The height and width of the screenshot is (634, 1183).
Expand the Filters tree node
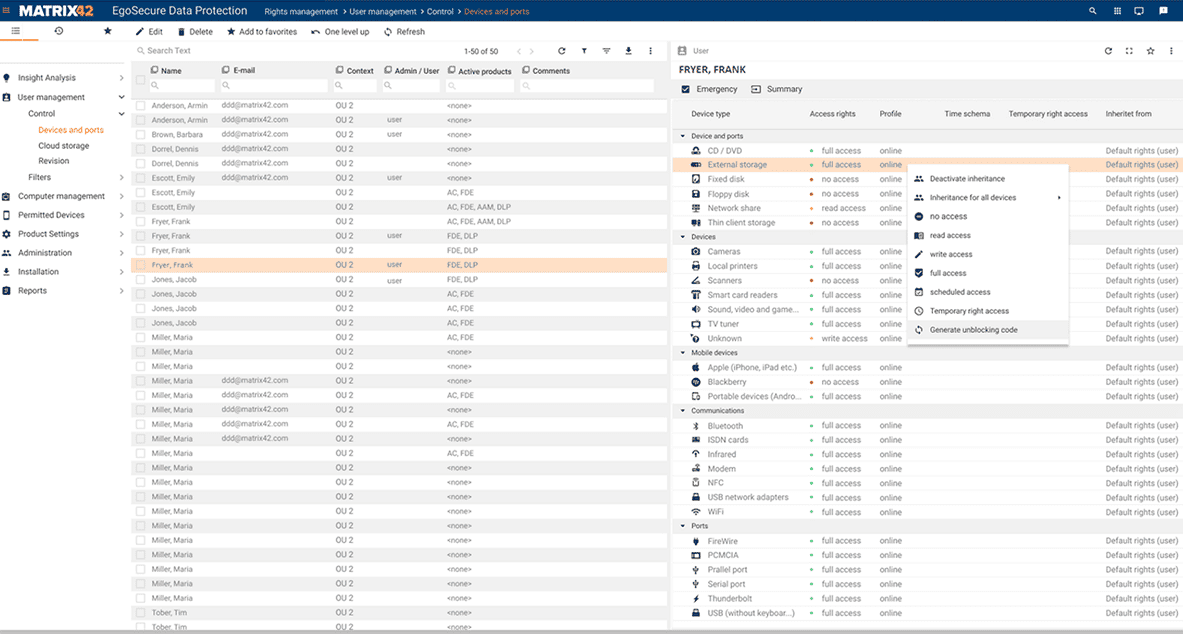[x=121, y=177]
